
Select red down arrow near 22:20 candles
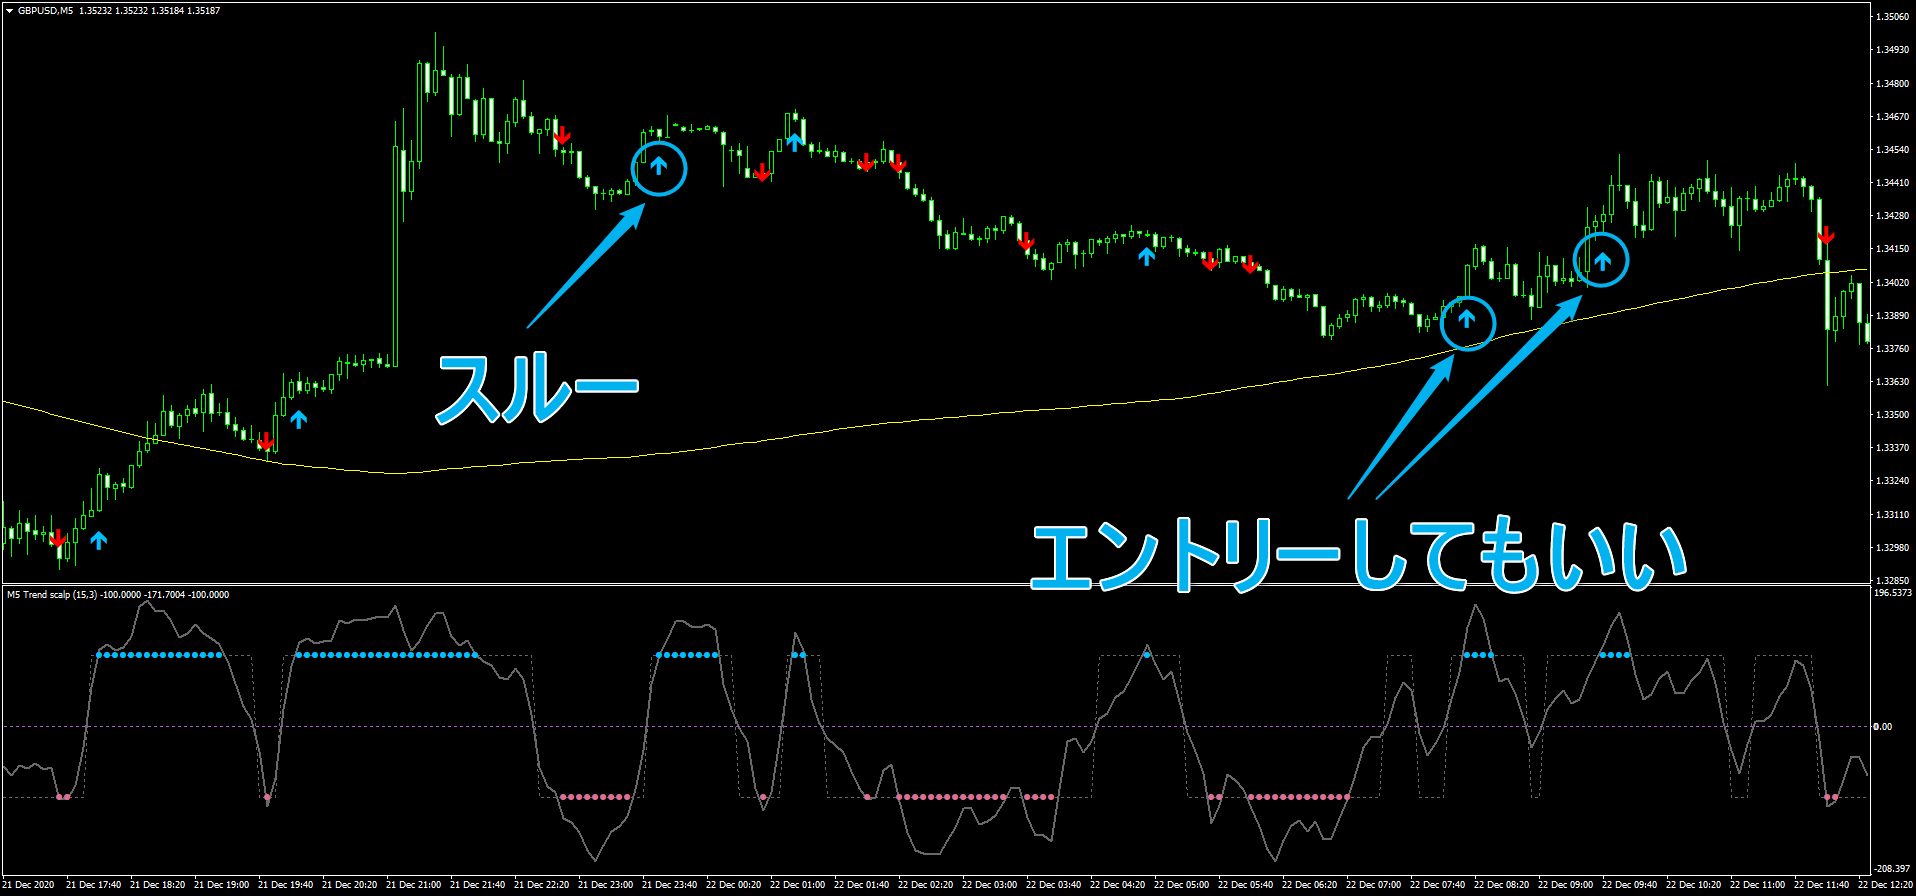[562, 135]
